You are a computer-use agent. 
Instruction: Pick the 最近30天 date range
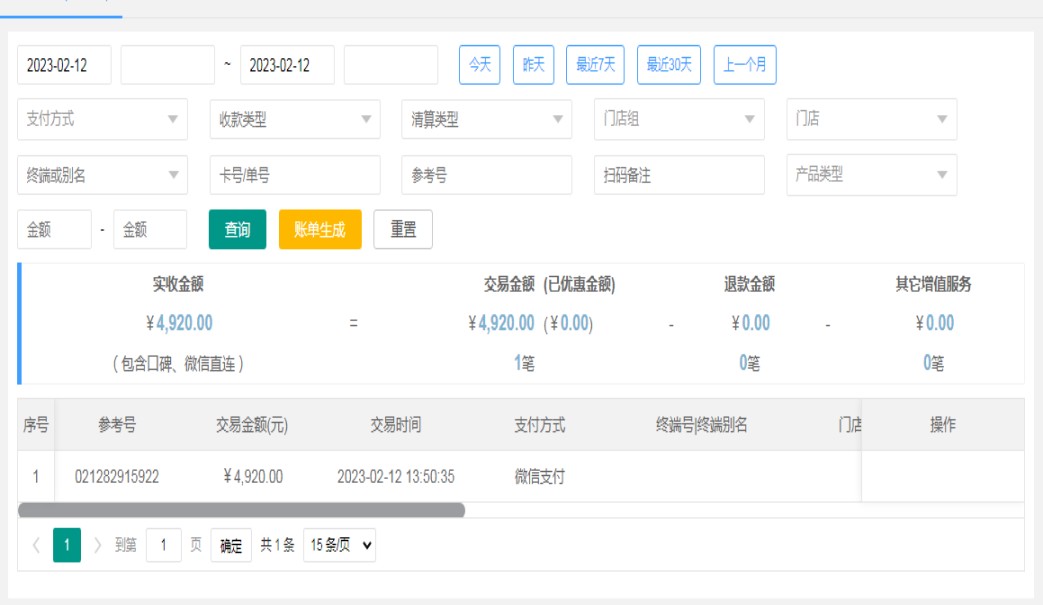(669, 65)
